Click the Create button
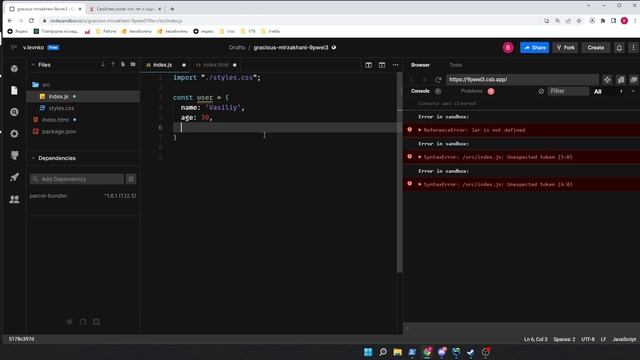The width and height of the screenshot is (640, 360). [x=596, y=48]
